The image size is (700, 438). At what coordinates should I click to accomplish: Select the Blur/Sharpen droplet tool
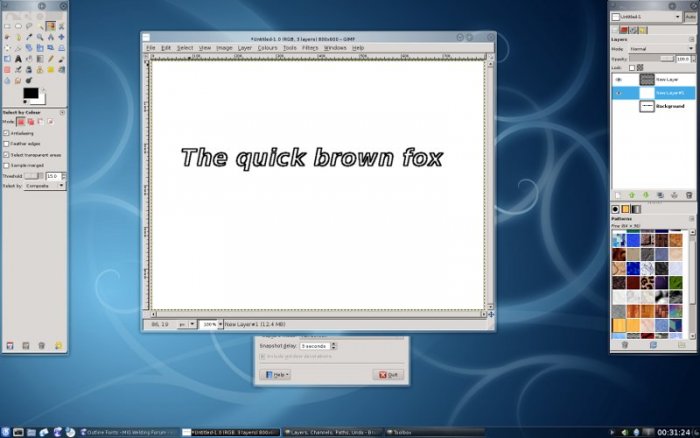point(7,81)
